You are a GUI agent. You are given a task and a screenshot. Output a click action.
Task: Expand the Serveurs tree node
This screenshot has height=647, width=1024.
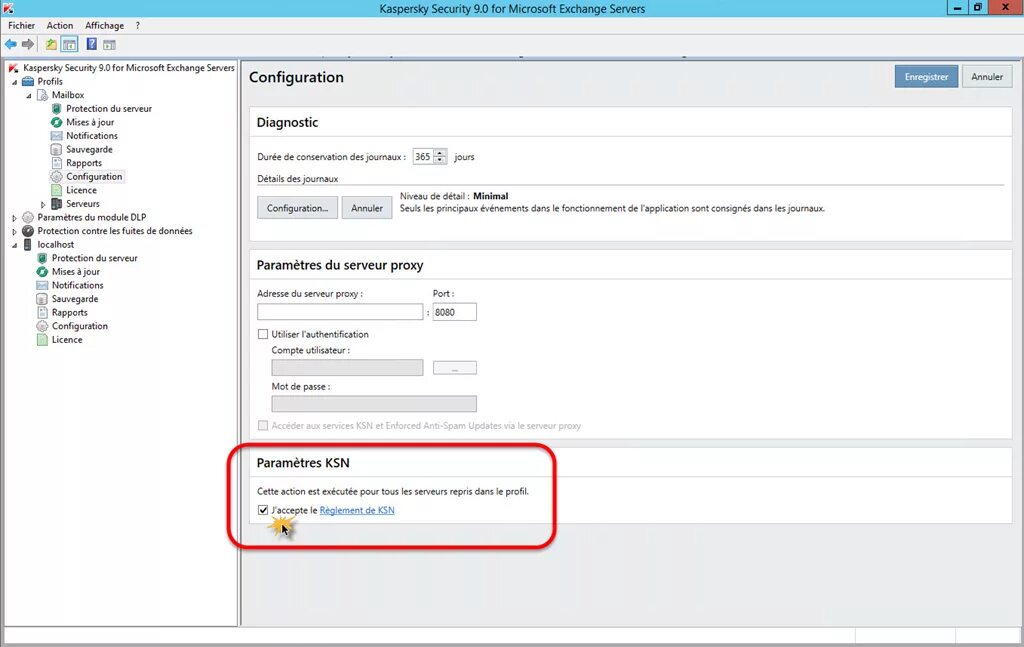pyautogui.click(x=43, y=204)
